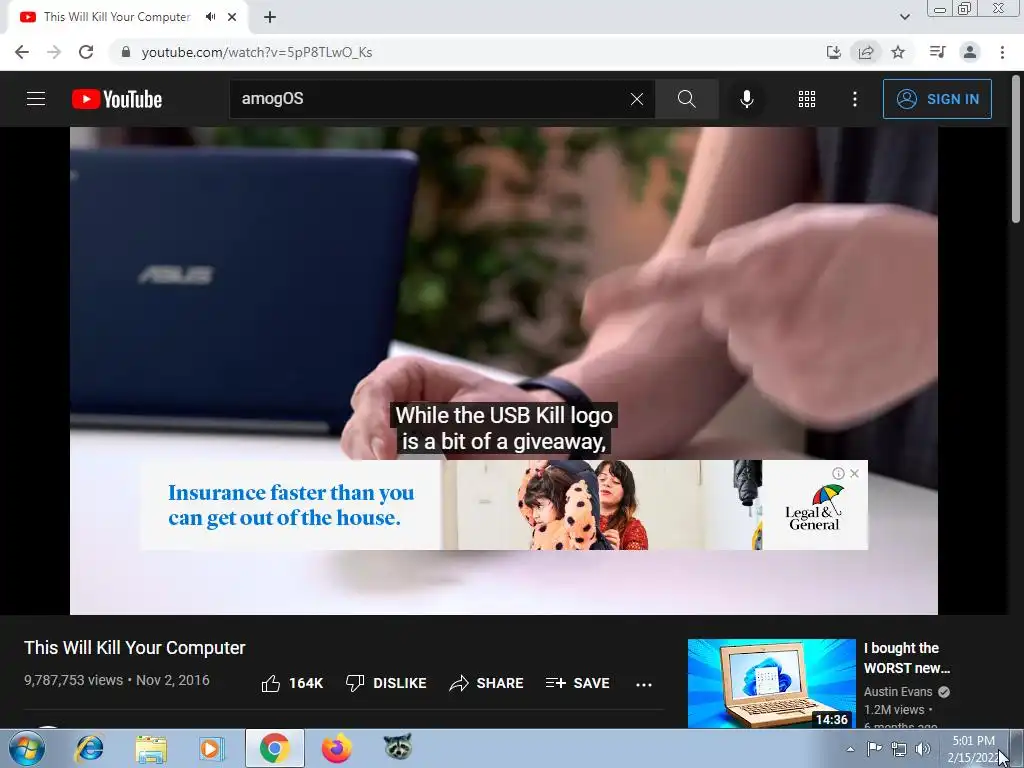Go to the YouTube home via logo
1024x768 pixels.
[117, 99]
